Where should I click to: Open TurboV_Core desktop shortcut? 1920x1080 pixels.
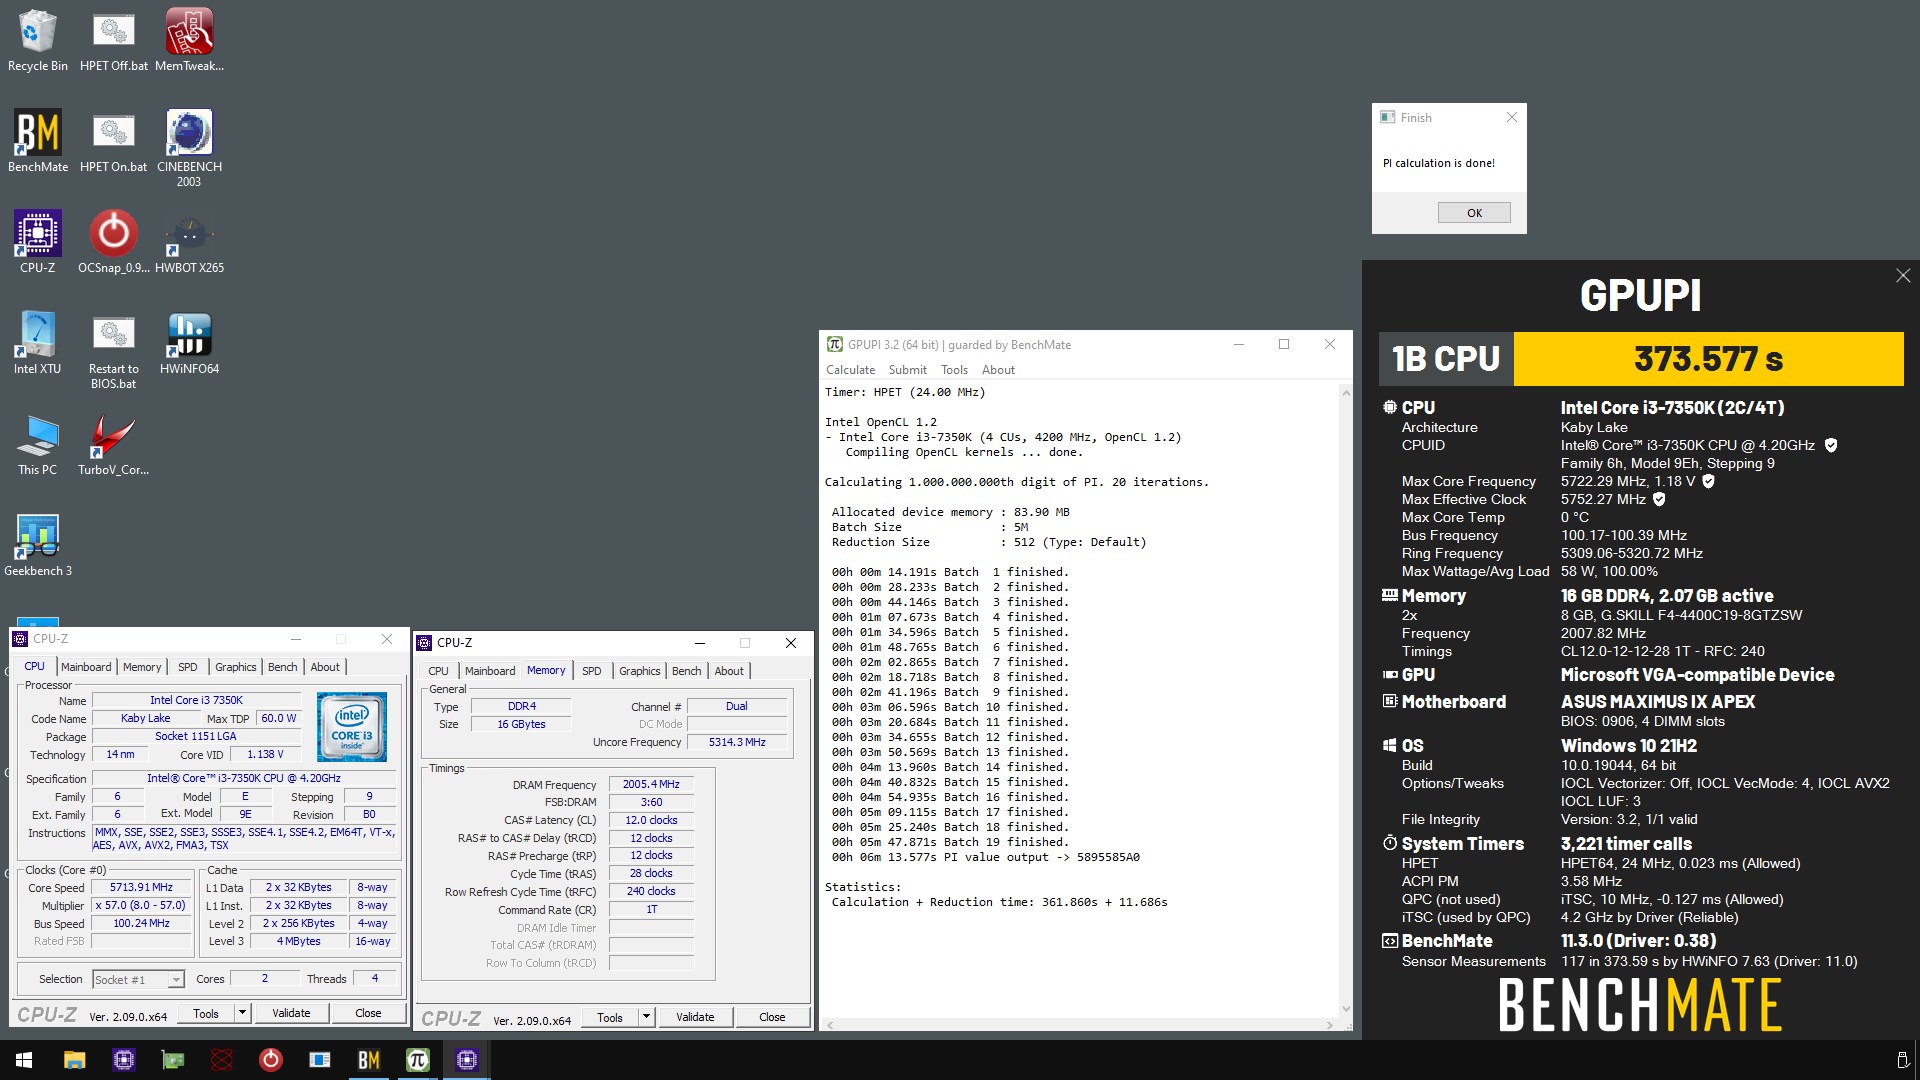113,444
